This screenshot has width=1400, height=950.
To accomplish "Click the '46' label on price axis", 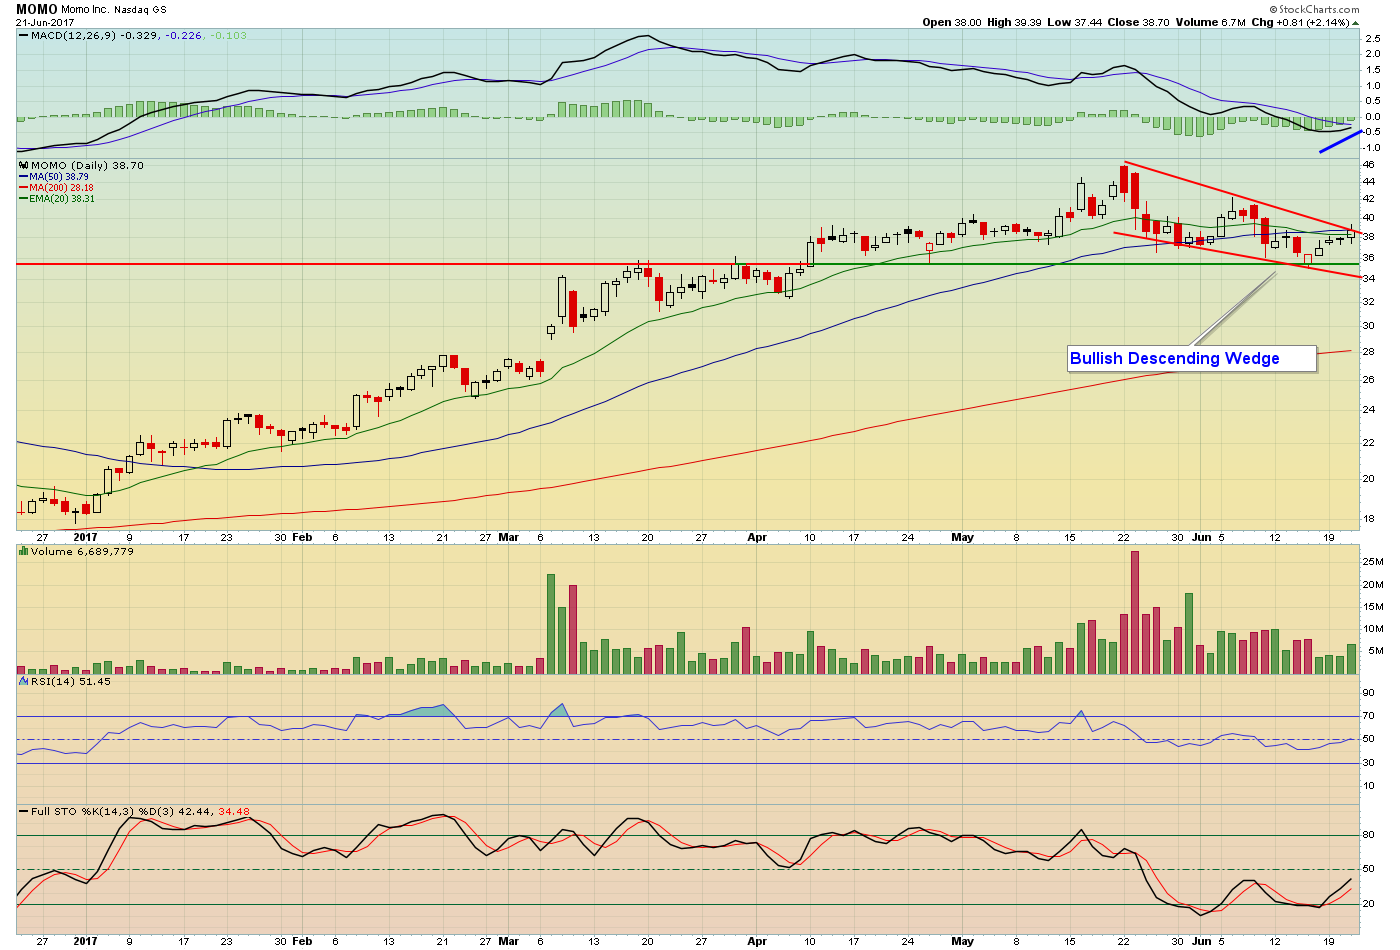I will click(x=1369, y=164).
